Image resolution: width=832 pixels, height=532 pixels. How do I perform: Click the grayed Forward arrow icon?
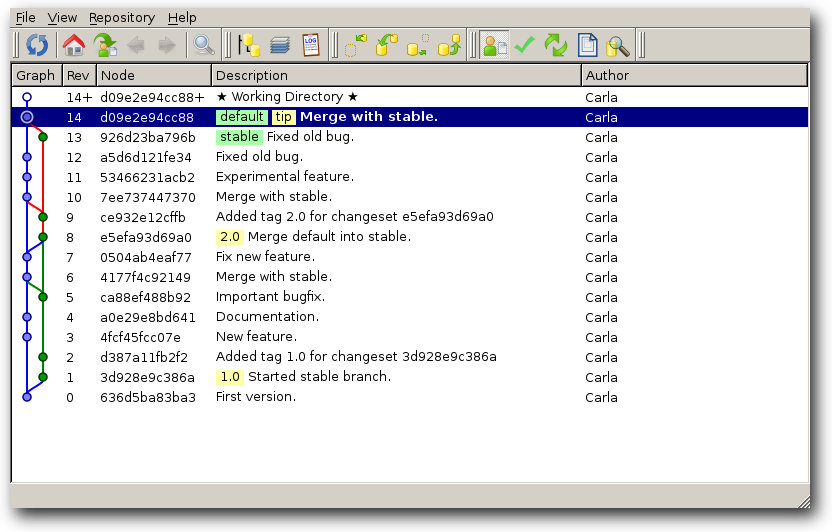point(167,46)
